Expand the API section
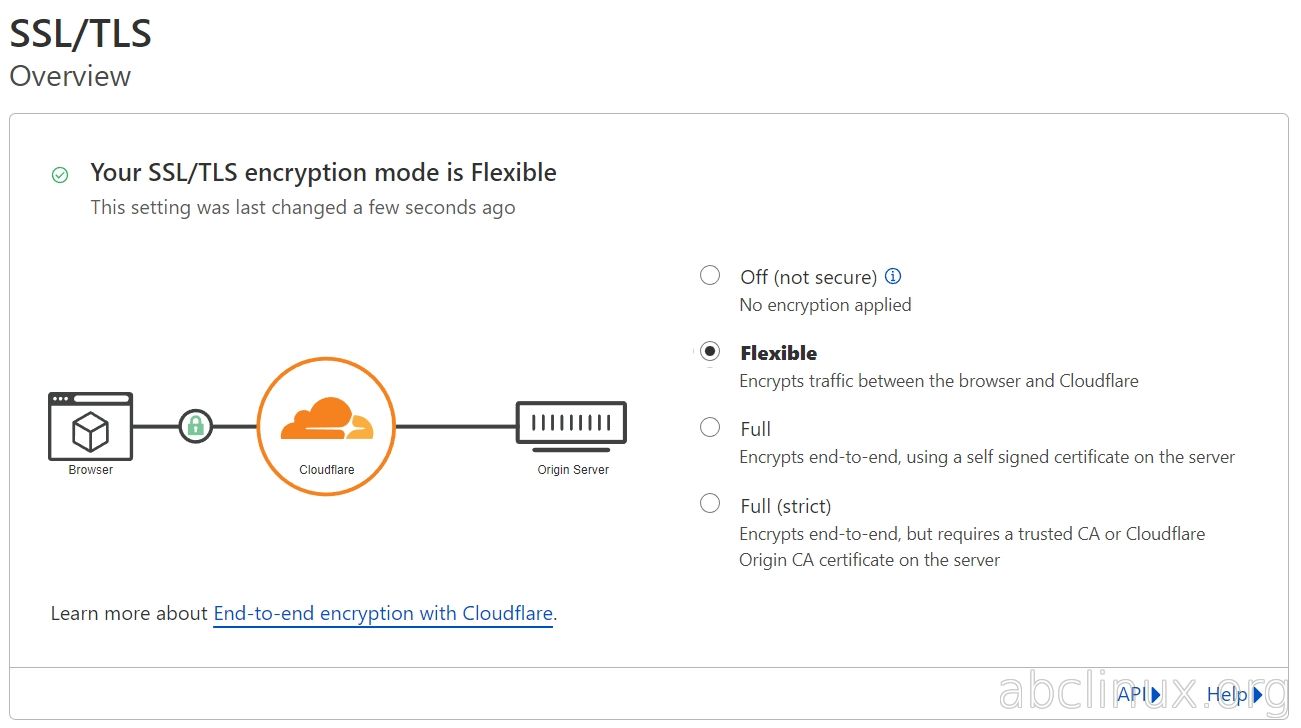 tap(1139, 694)
